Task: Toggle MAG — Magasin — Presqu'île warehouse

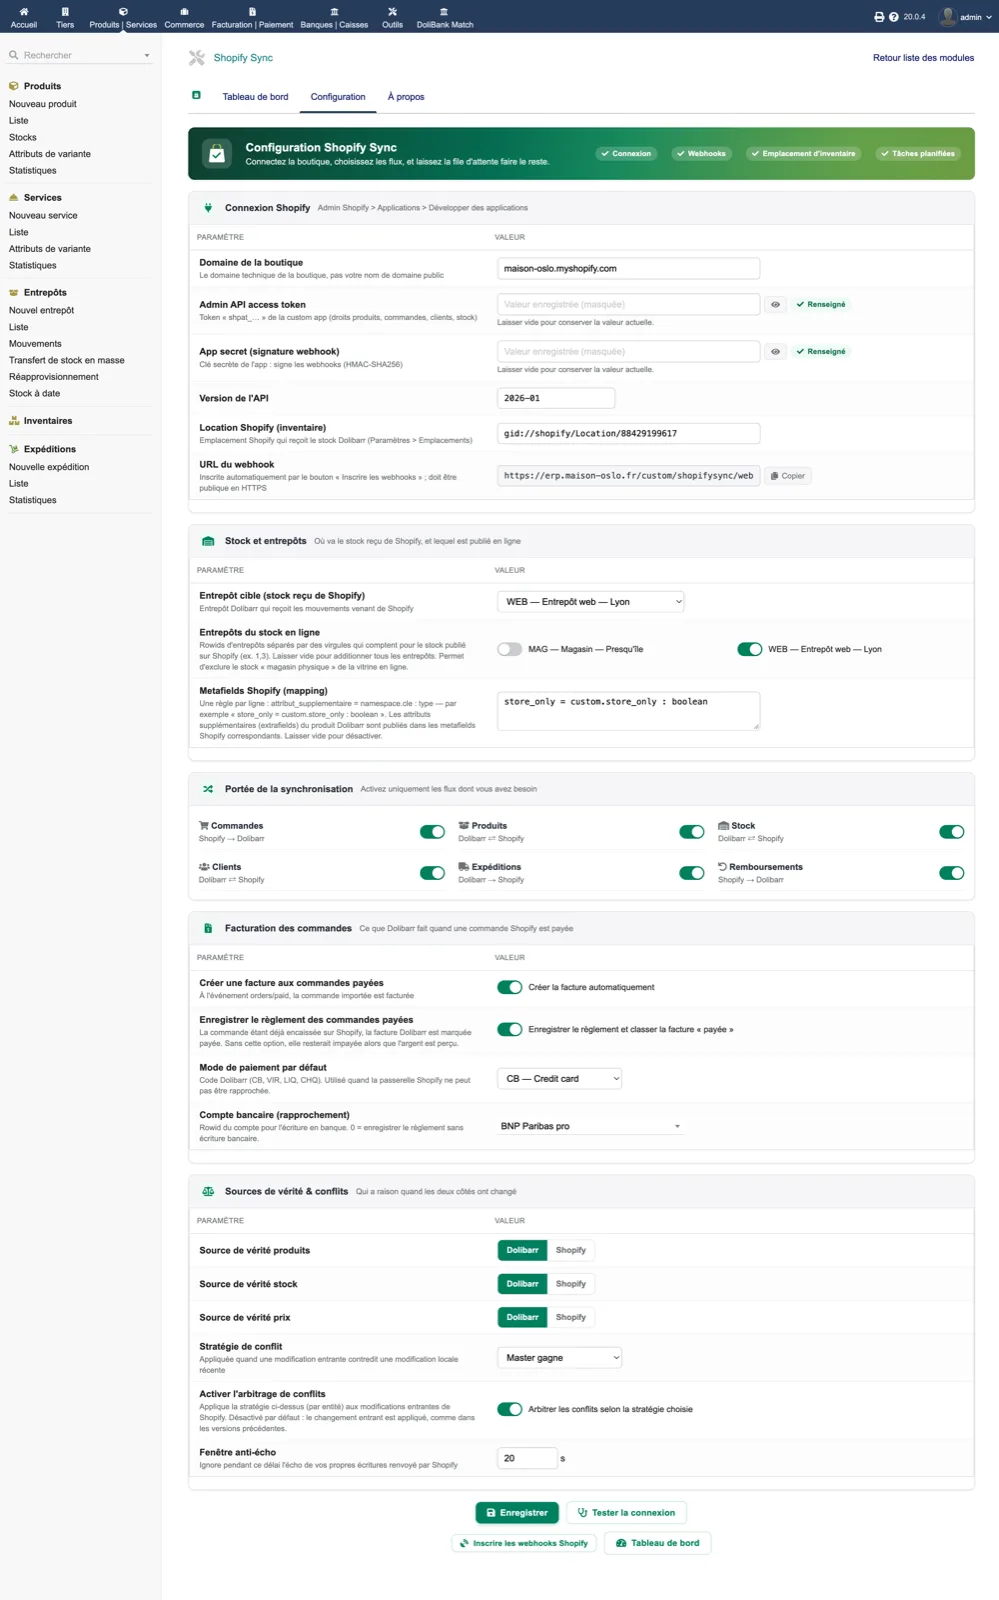Action: pyautogui.click(x=510, y=649)
